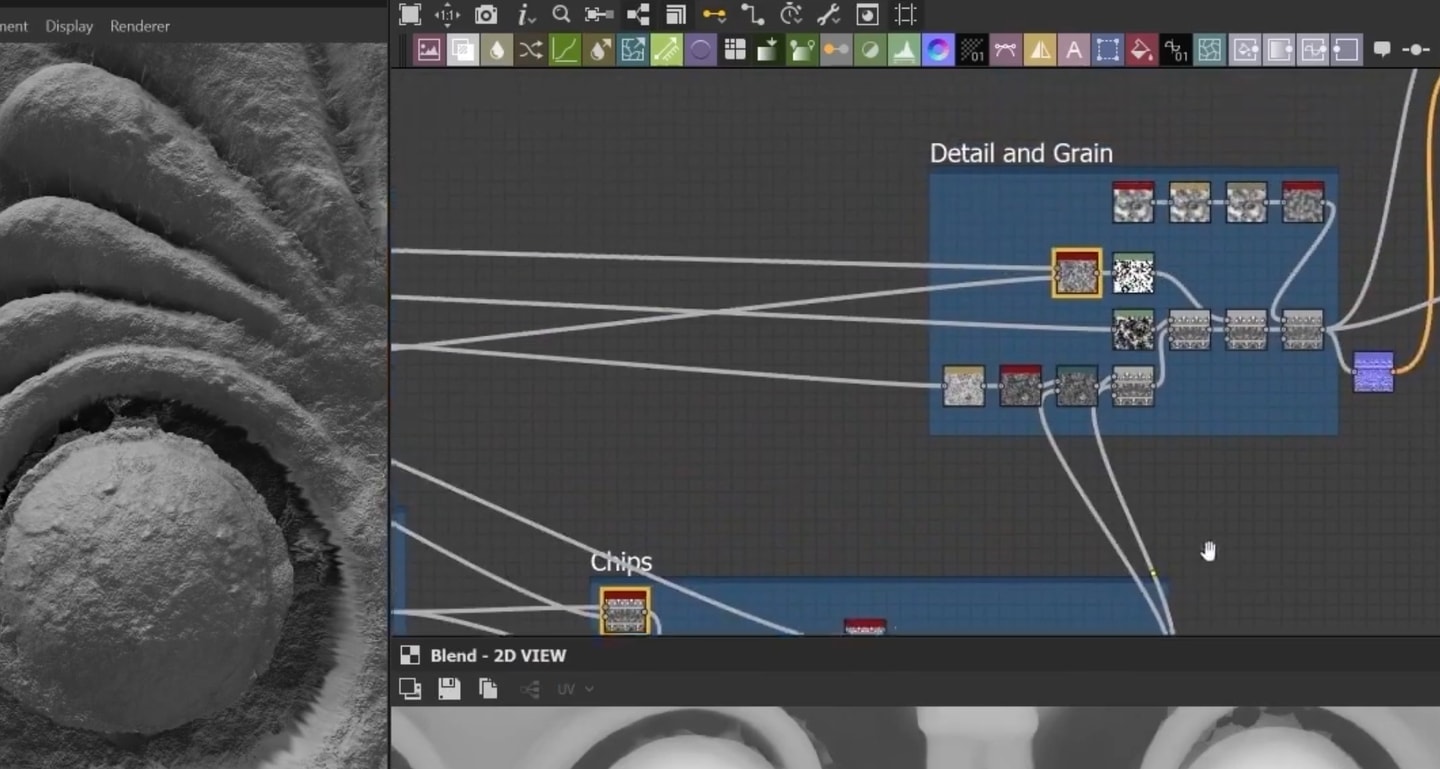Image resolution: width=1440 pixels, height=769 pixels.
Task: Add a Normal node (rainbow circle)
Action: point(938,50)
